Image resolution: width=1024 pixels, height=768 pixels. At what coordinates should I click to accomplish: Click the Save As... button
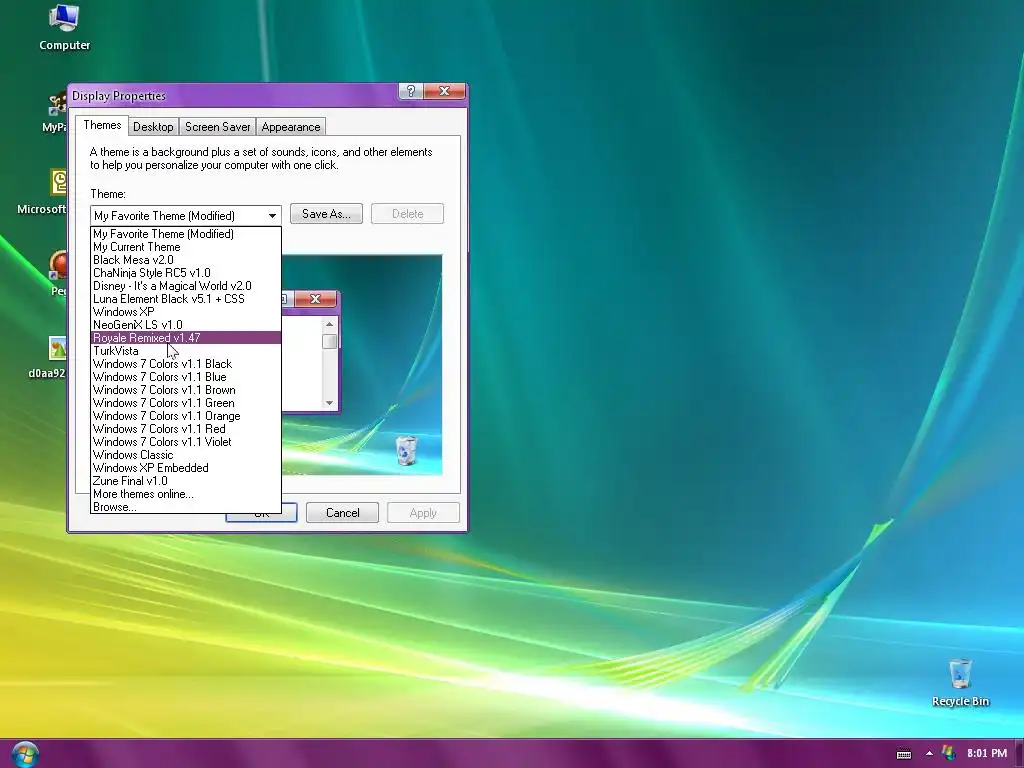pos(326,214)
